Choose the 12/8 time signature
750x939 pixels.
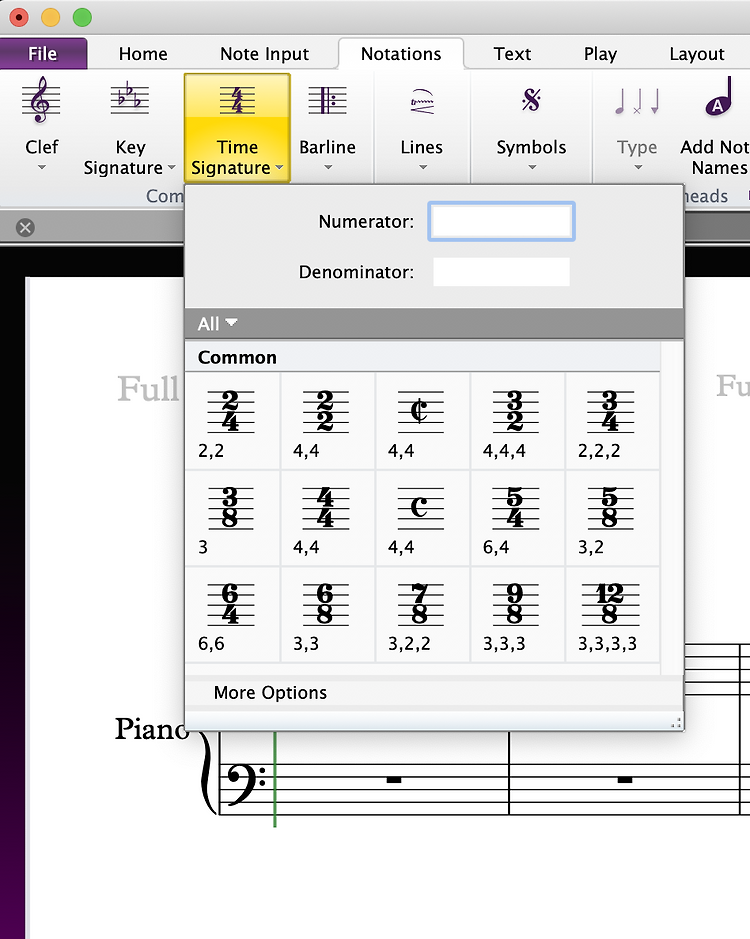pos(612,614)
